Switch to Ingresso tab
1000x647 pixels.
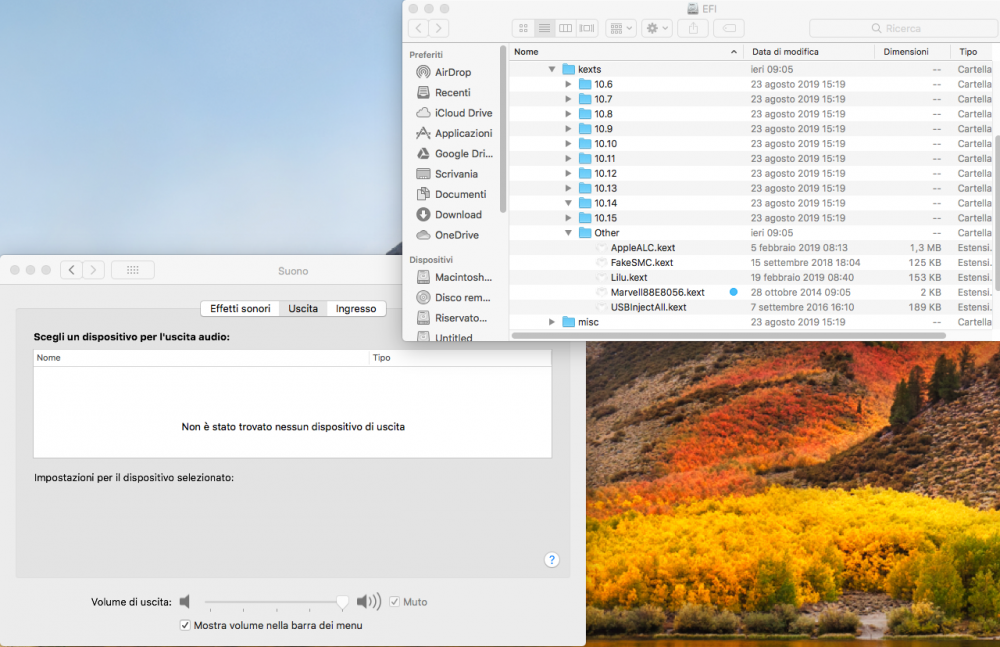click(x=356, y=308)
